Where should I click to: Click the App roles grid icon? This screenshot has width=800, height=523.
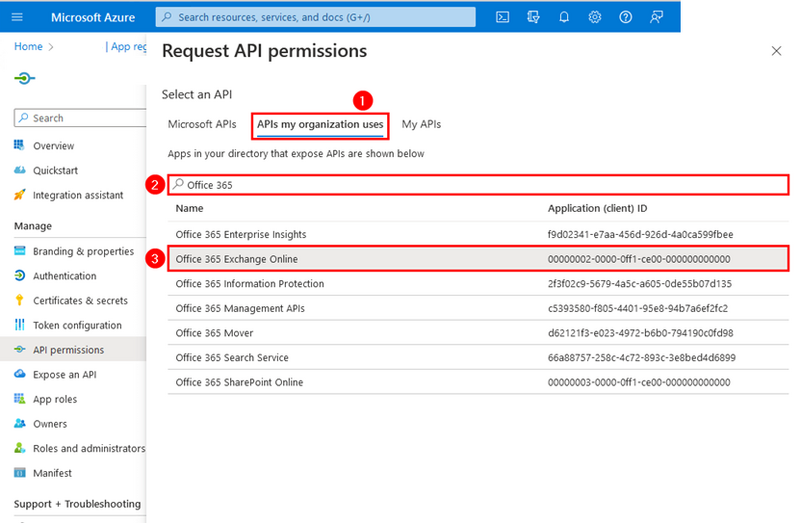[x=19, y=399]
